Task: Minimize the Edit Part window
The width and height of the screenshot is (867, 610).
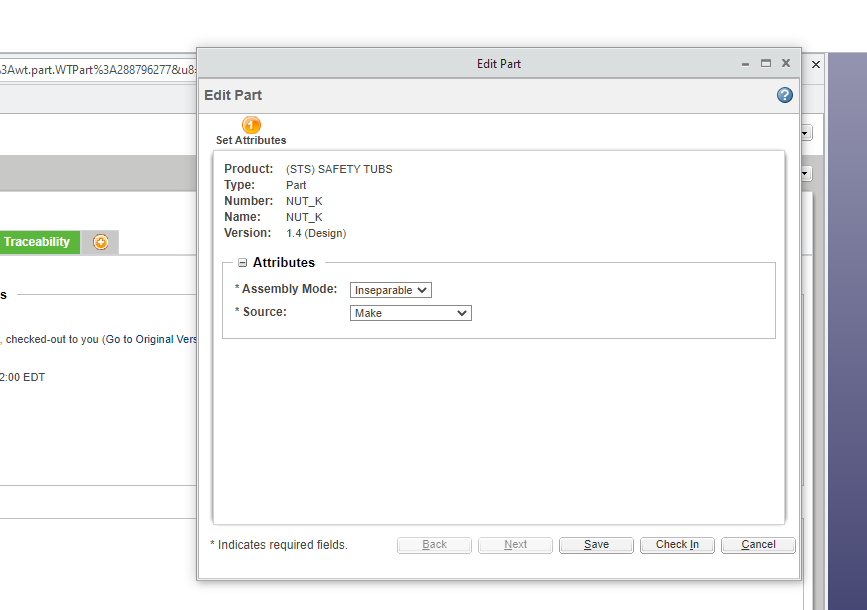Action: pyautogui.click(x=746, y=63)
